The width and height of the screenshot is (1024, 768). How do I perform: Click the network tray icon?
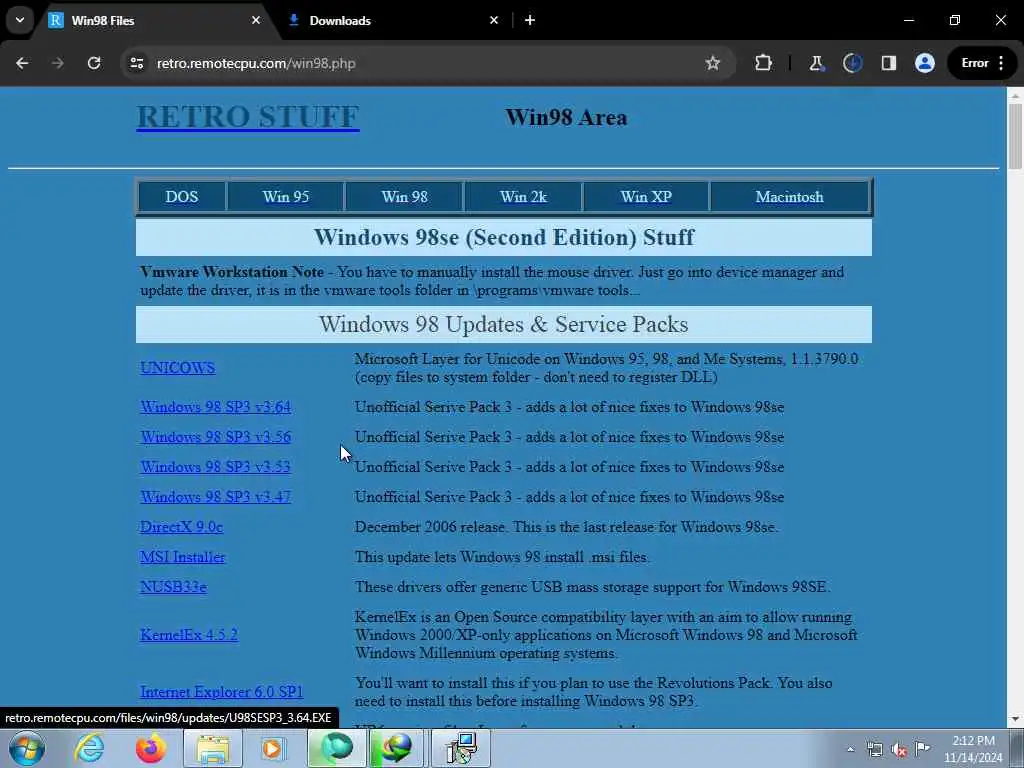874,749
